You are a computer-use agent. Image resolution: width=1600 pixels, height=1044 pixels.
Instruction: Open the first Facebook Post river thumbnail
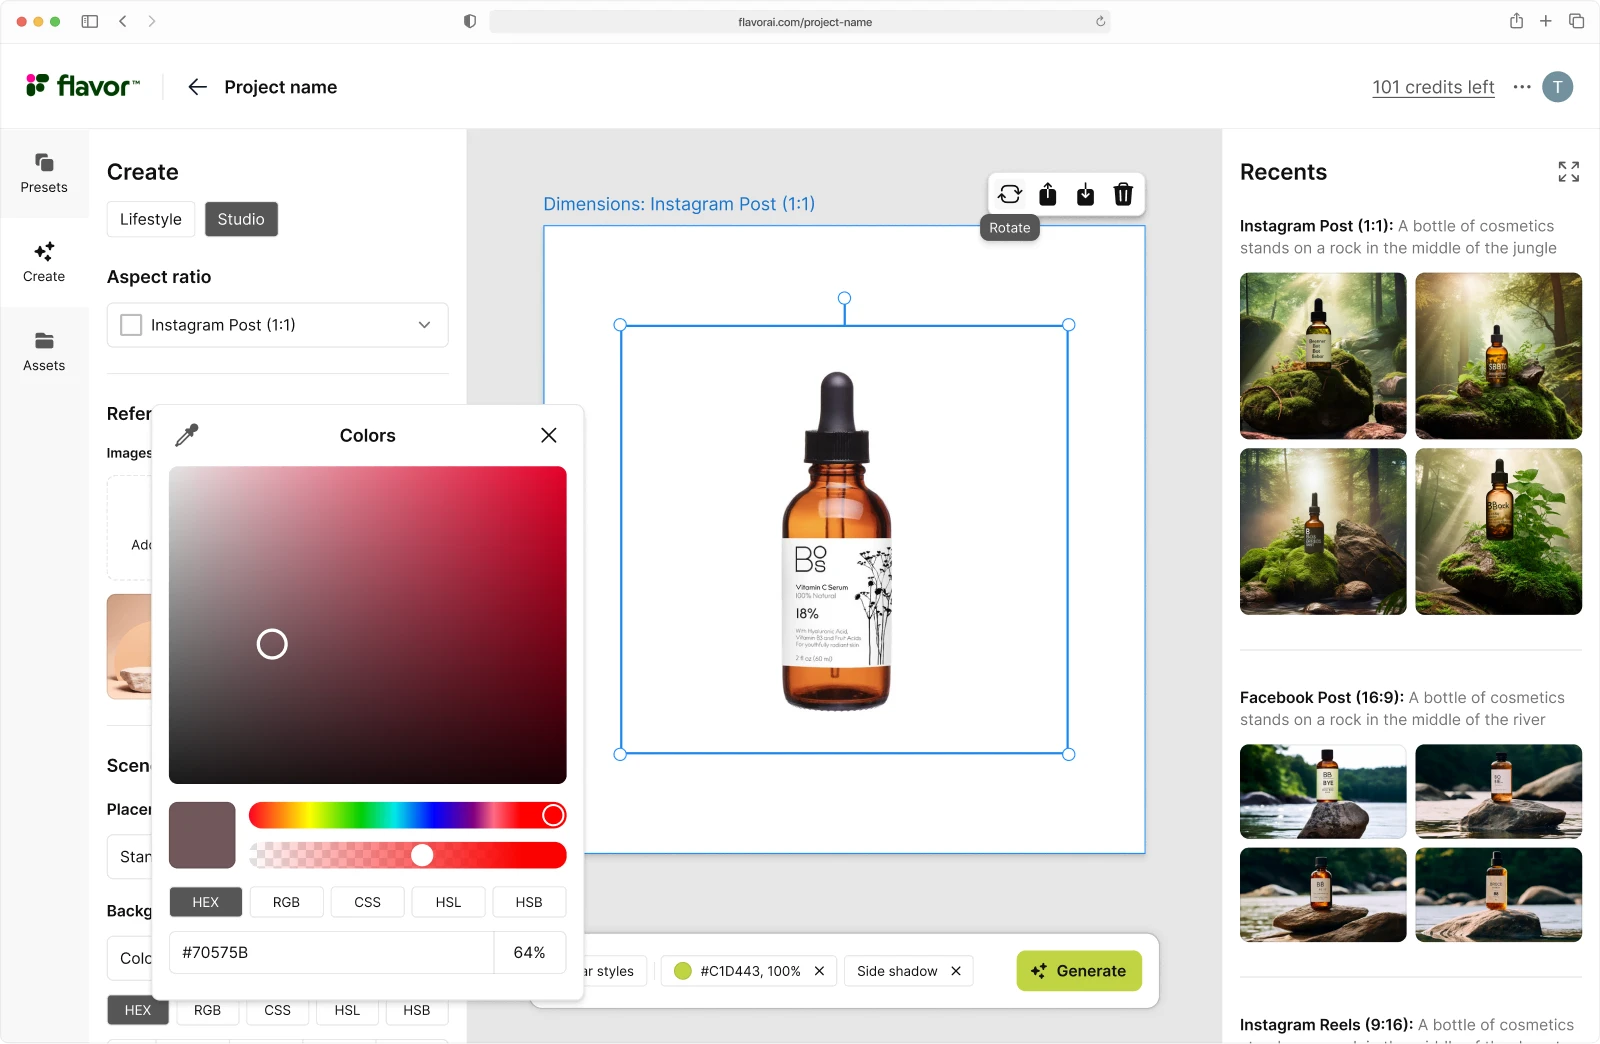point(1323,791)
